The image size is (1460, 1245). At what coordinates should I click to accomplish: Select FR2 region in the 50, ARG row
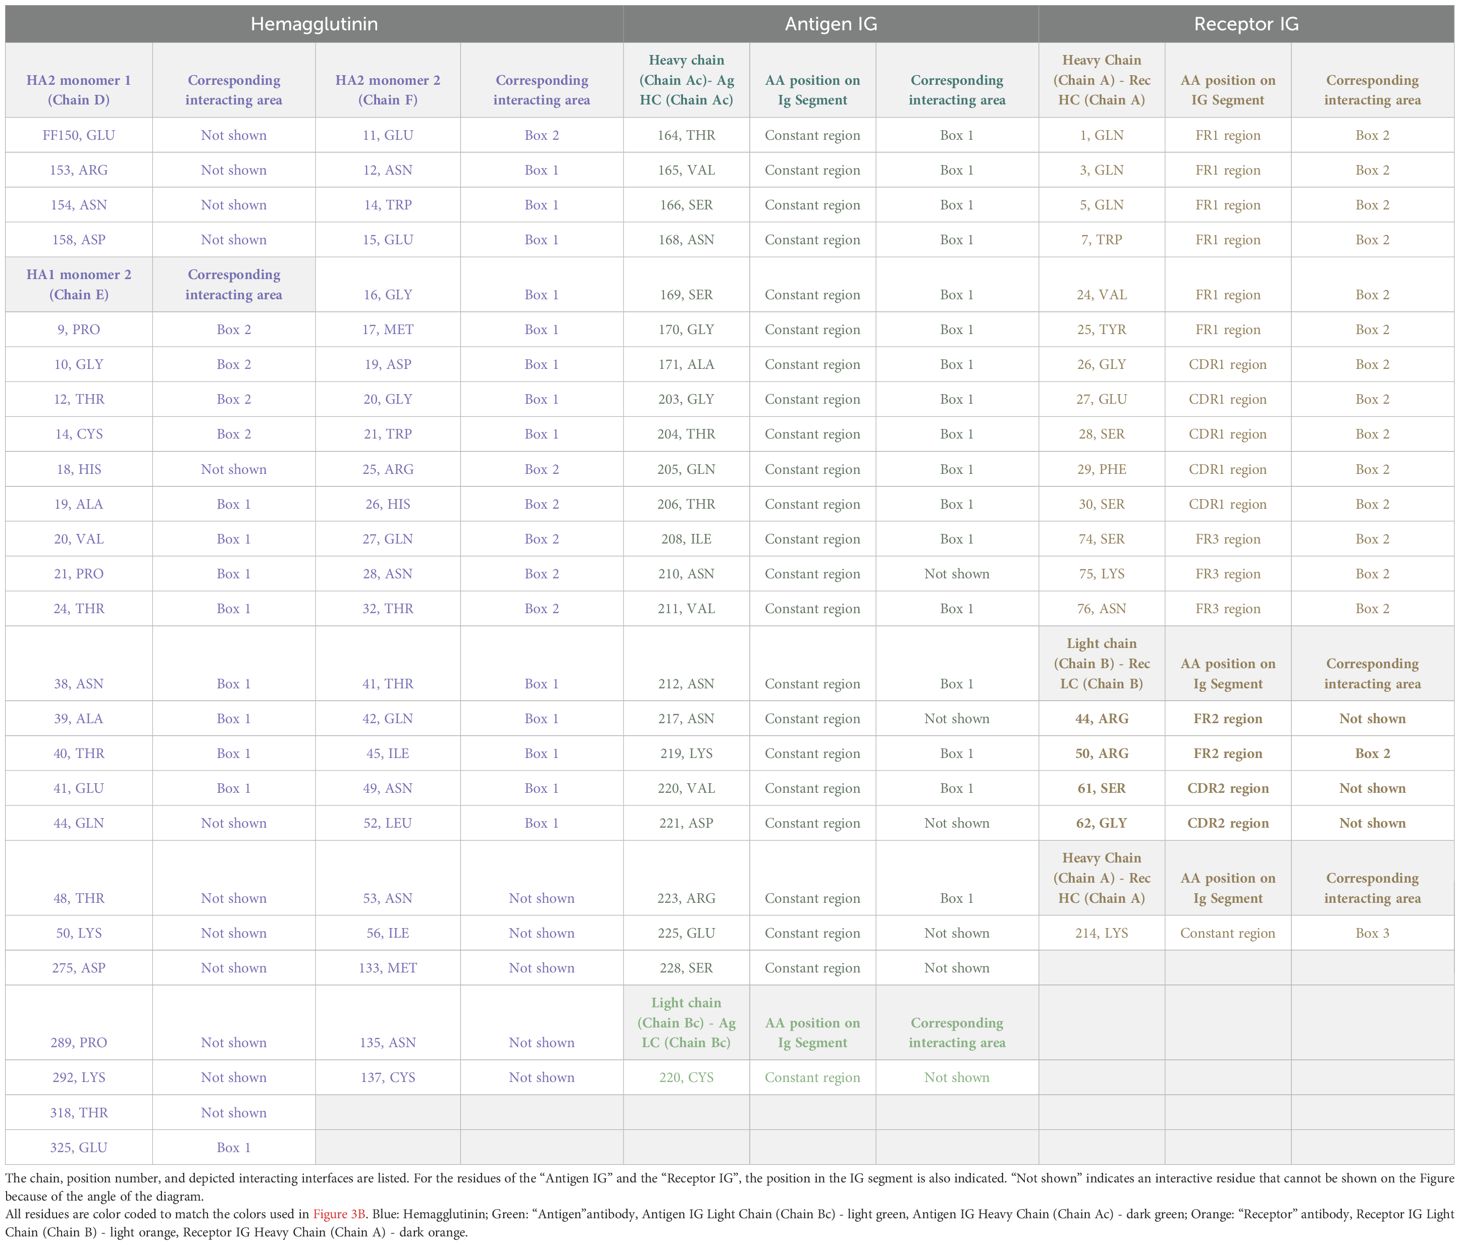coord(1228,754)
